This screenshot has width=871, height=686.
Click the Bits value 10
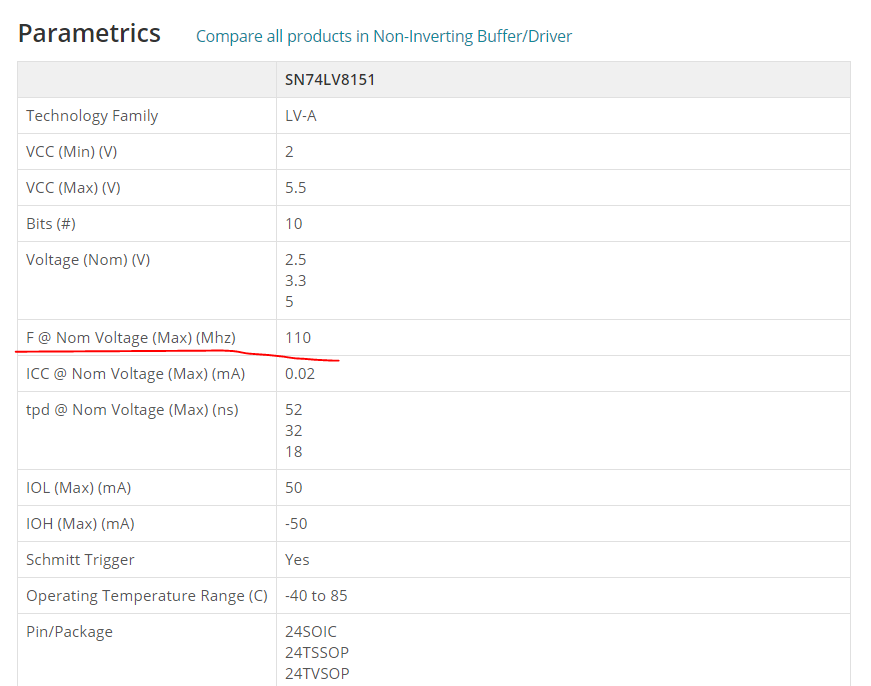294,224
